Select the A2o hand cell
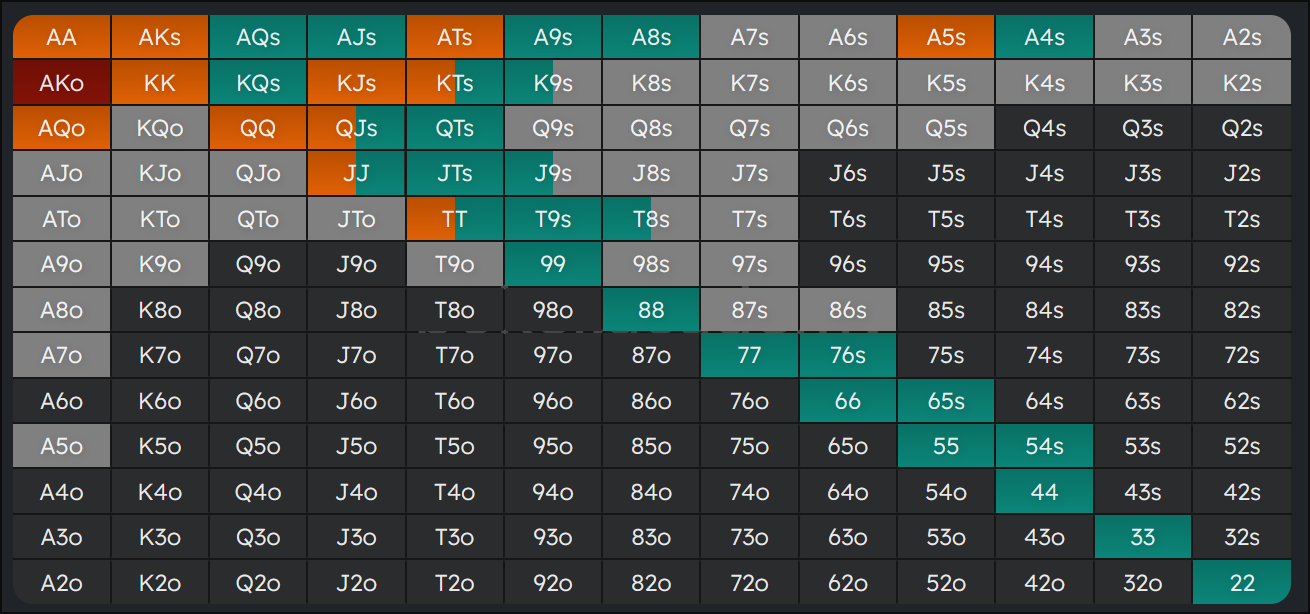Image resolution: width=1310 pixels, height=614 pixels. coord(61,583)
